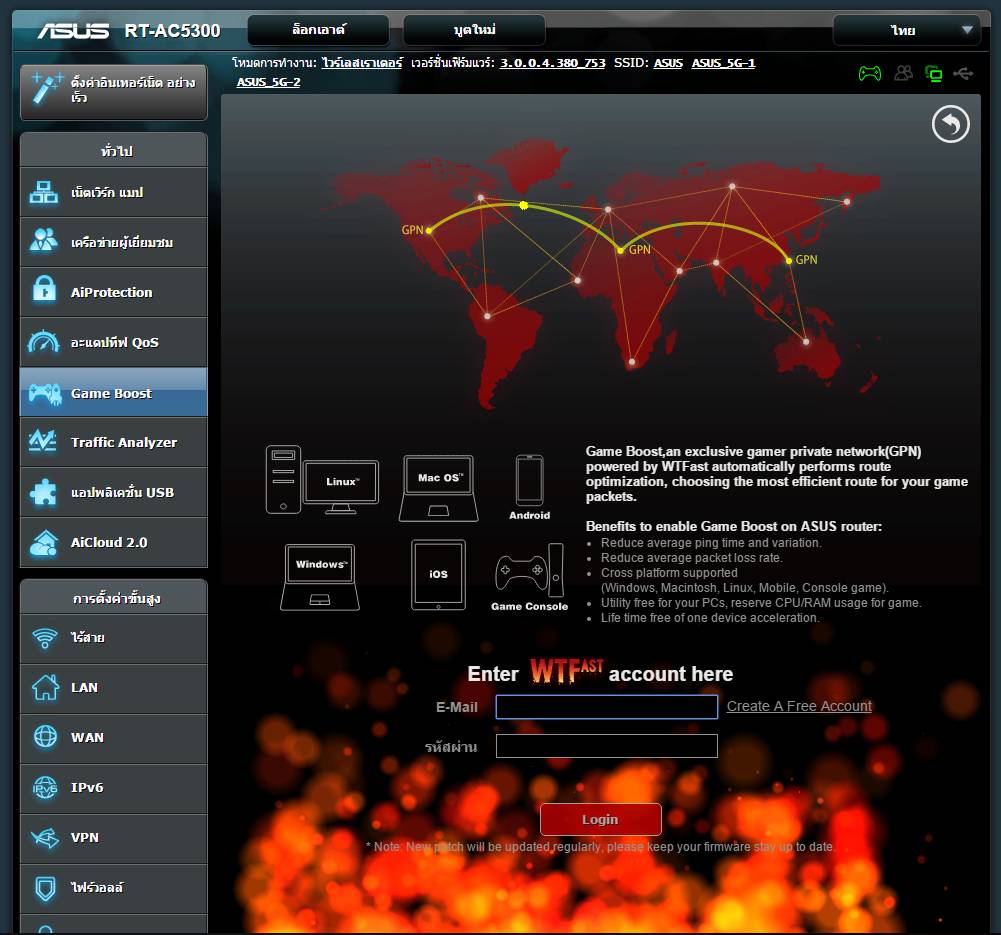
Task: Click the ล็อกเอาต์ logout button
Action: (319, 30)
